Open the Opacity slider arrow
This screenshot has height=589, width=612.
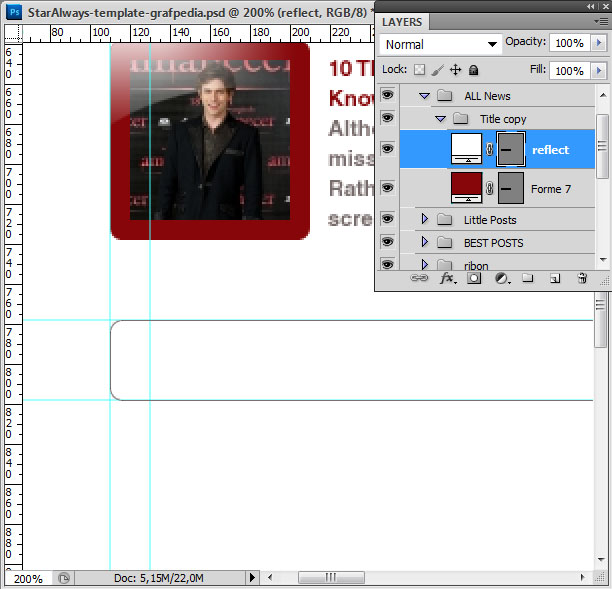[x=599, y=43]
